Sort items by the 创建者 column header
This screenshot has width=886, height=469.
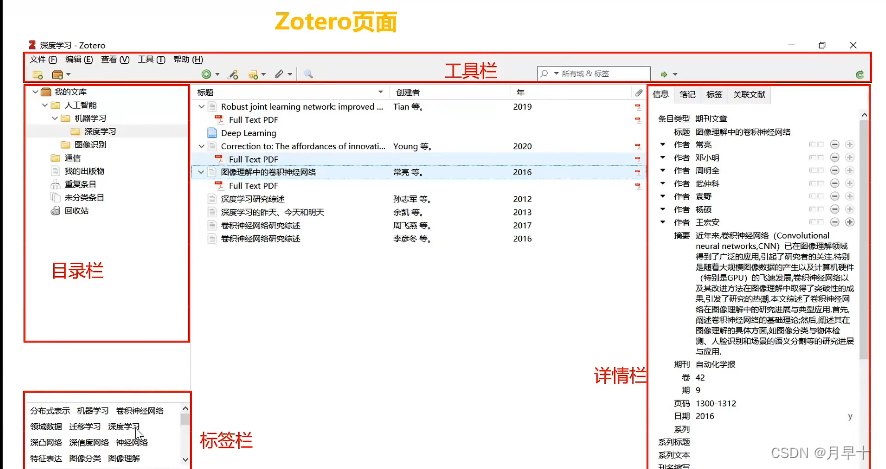pos(451,92)
